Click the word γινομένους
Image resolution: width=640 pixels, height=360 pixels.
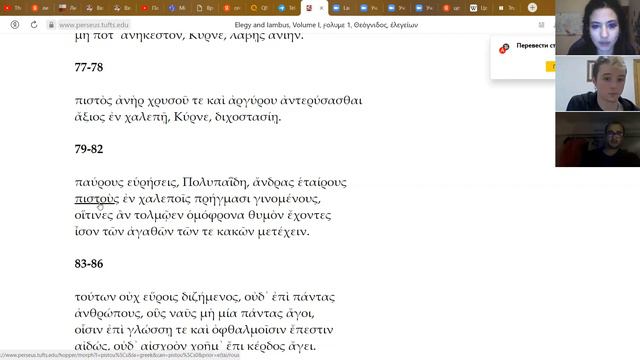coord(287,199)
